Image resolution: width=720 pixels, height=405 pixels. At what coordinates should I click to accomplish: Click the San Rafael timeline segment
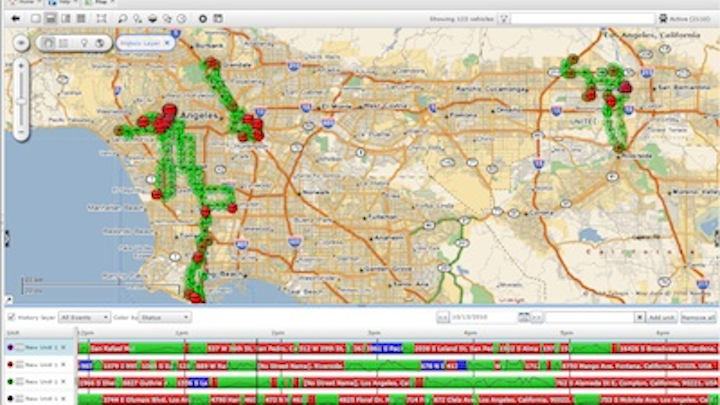click(x=111, y=349)
